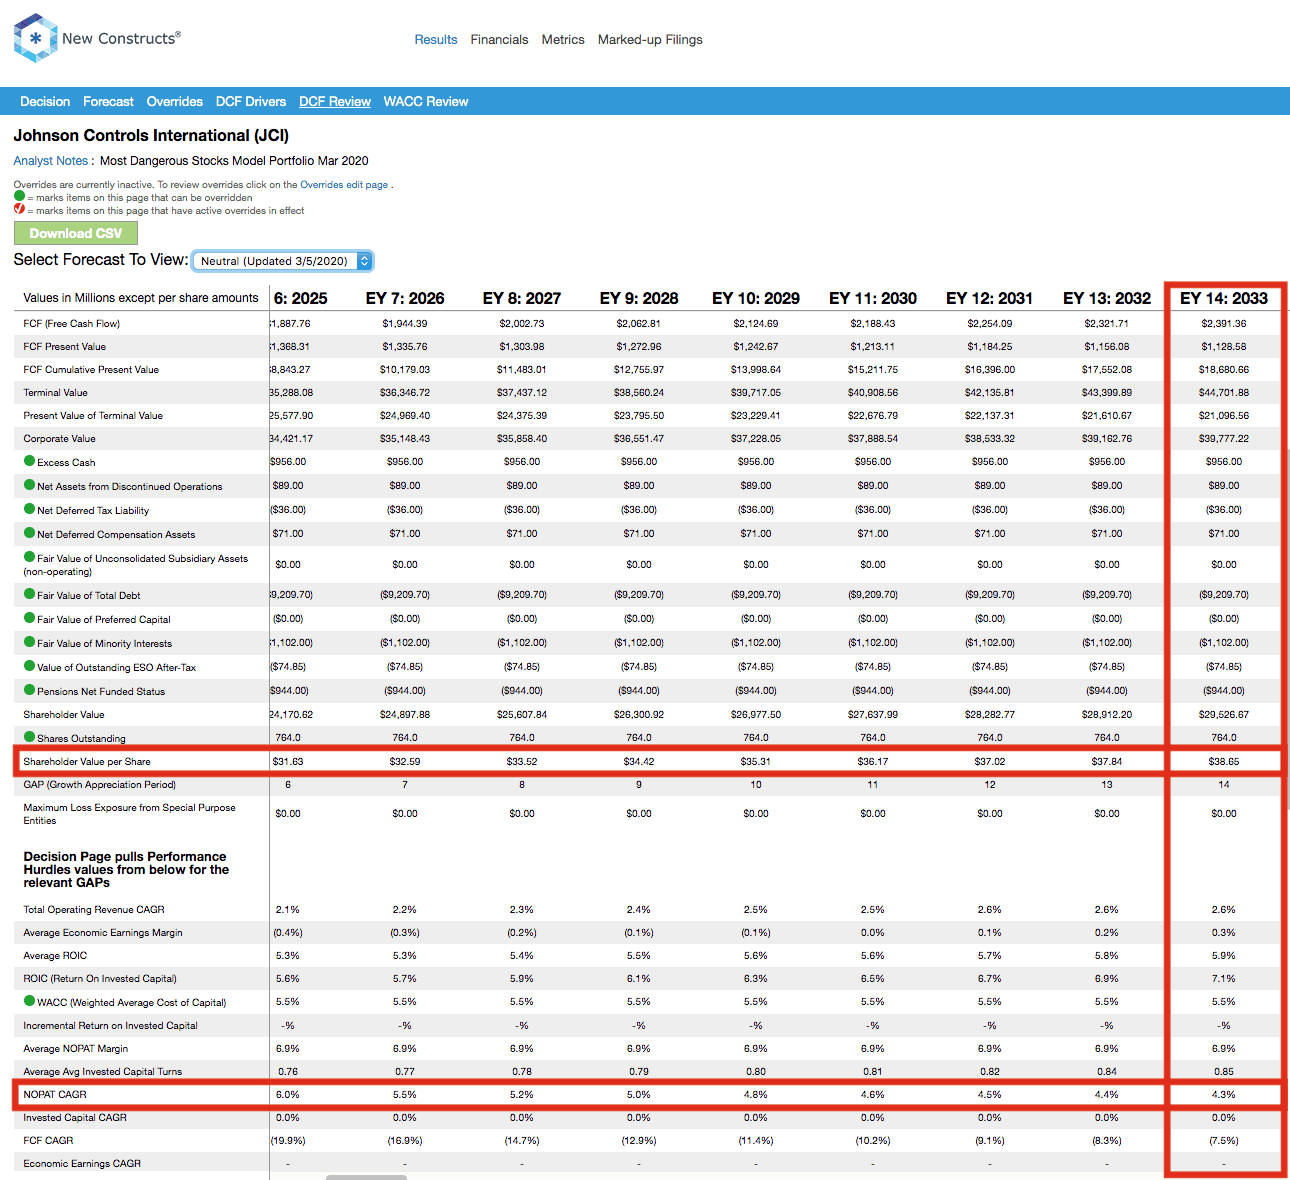Image resolution: width=1290 pixels, height=1180 pixels.
Task: Click green override dot beside Excess Cash
Action: [x=29, y=461]
